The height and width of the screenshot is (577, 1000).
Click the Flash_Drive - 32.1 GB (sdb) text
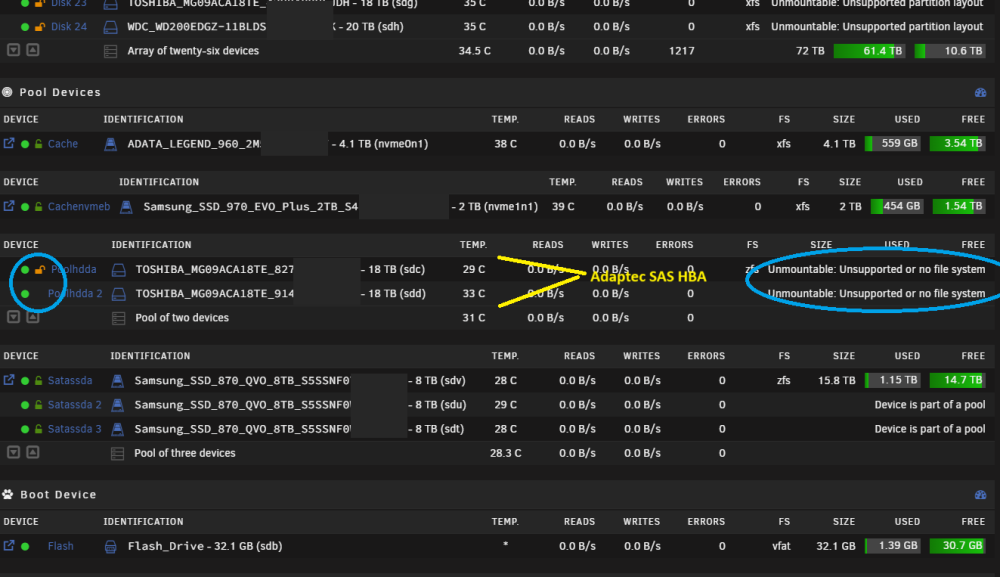tap(205, 546)
